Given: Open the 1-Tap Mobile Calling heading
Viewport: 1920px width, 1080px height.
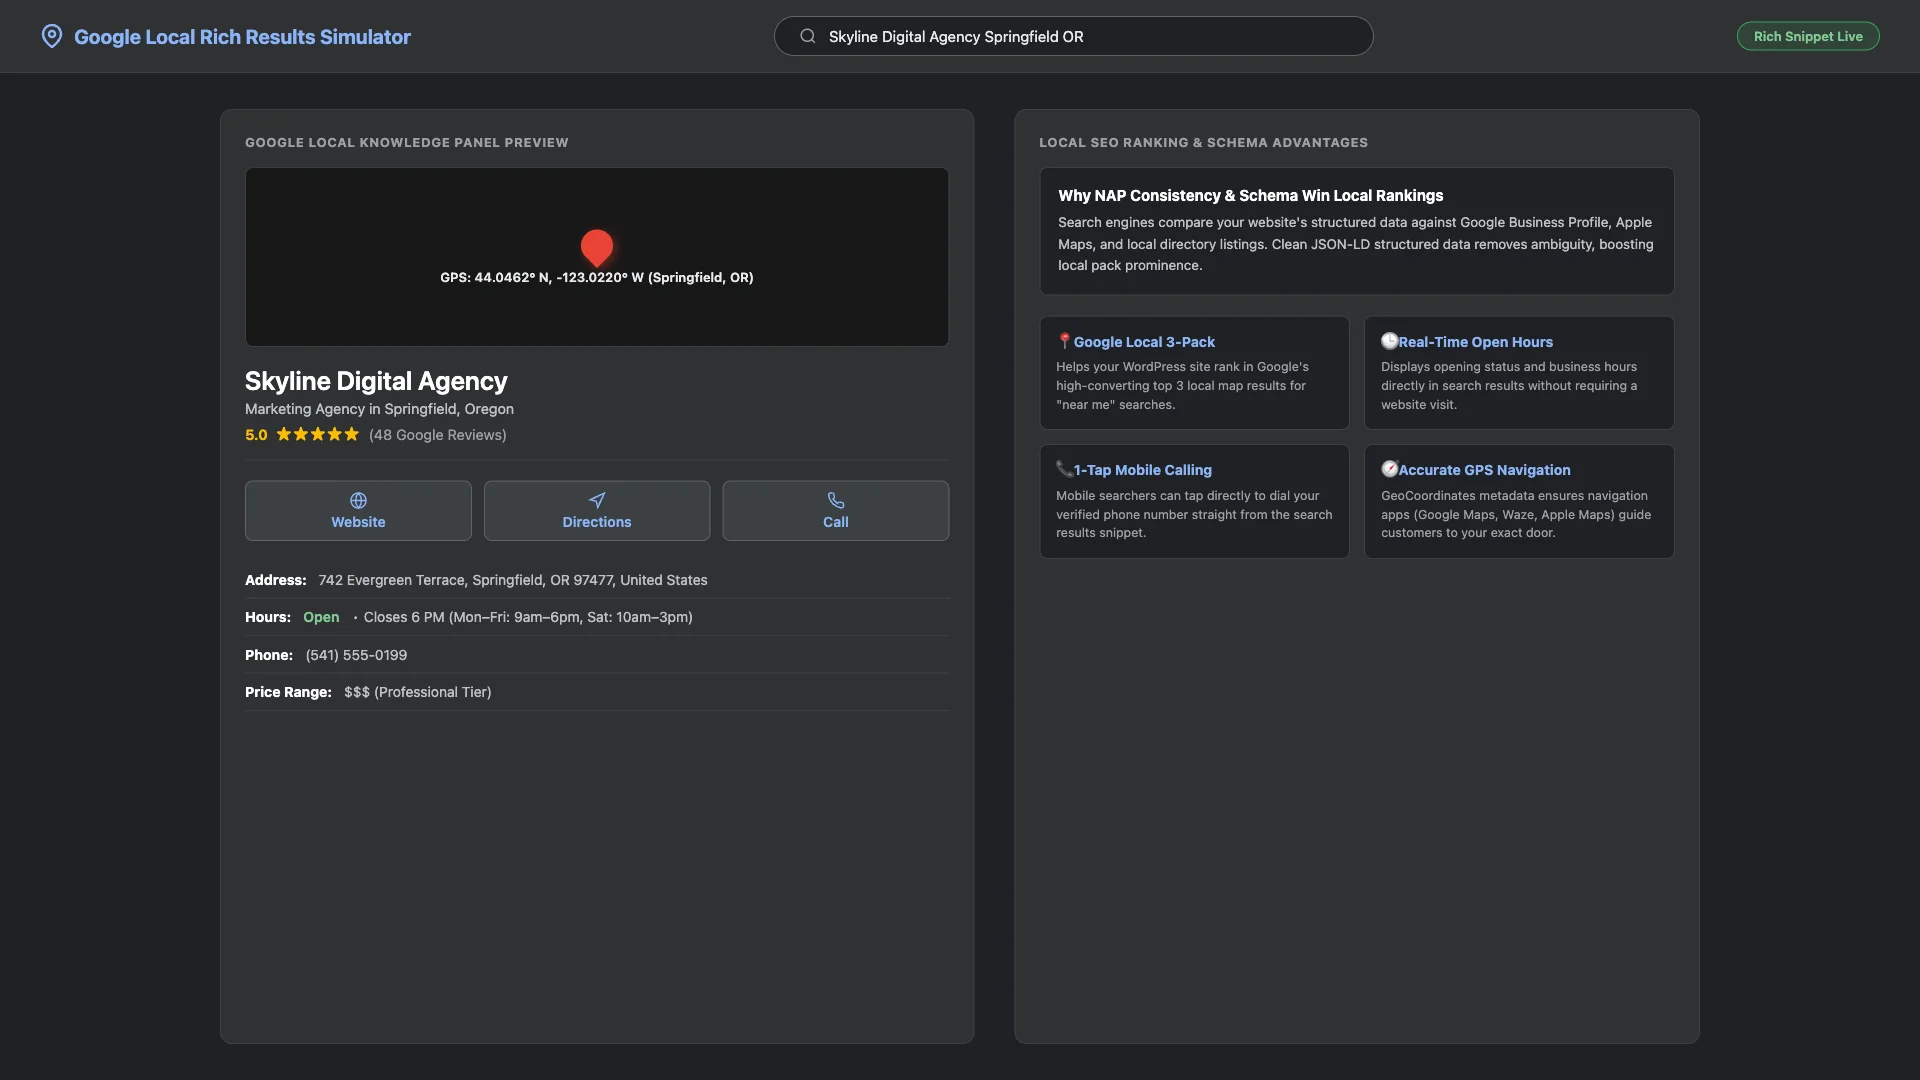Looking at the screenshot, I should point(1142,470).
